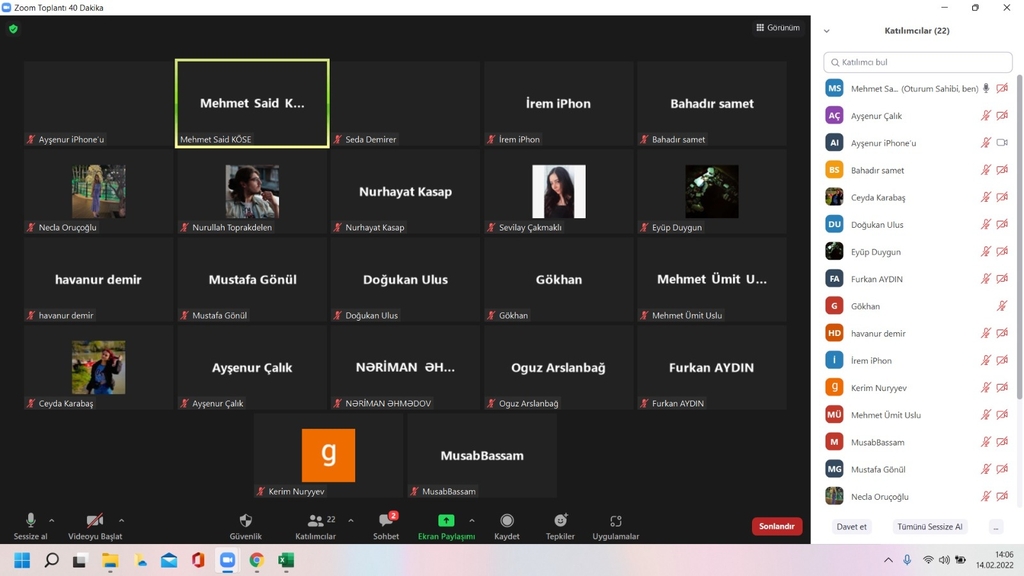1024x576 pixels.
Task: Click Nurullah Toprakdelen video tile photo
Action: (x=252, y=191)
